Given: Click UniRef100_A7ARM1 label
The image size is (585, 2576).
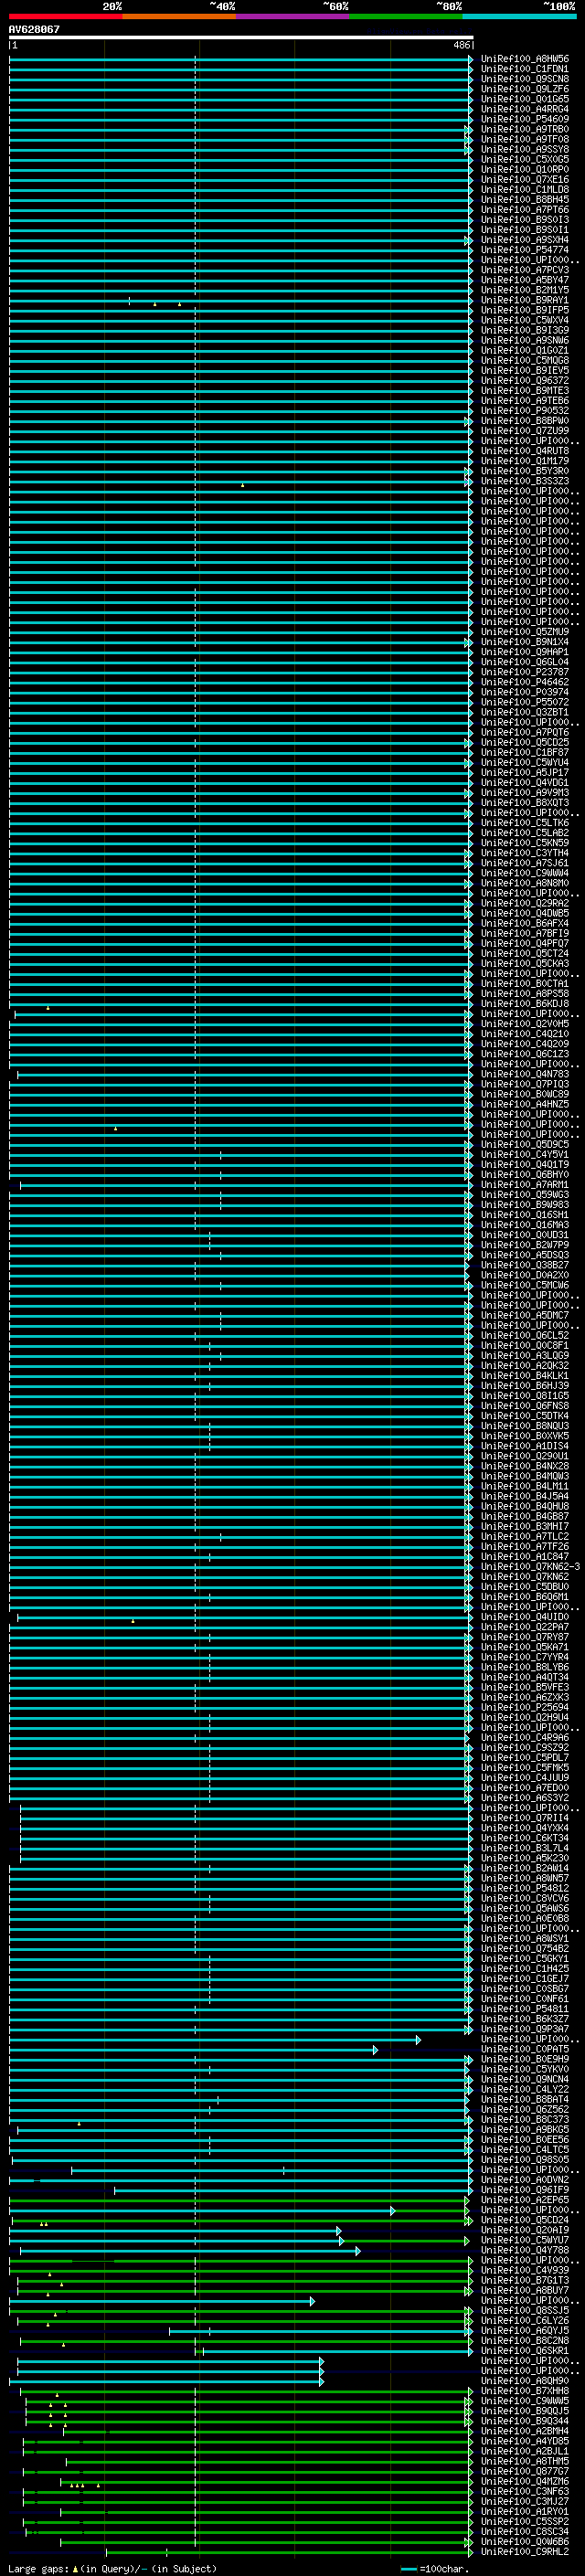Looking at the screenshot, I should pyautogui.click(x=525, y=1184).
